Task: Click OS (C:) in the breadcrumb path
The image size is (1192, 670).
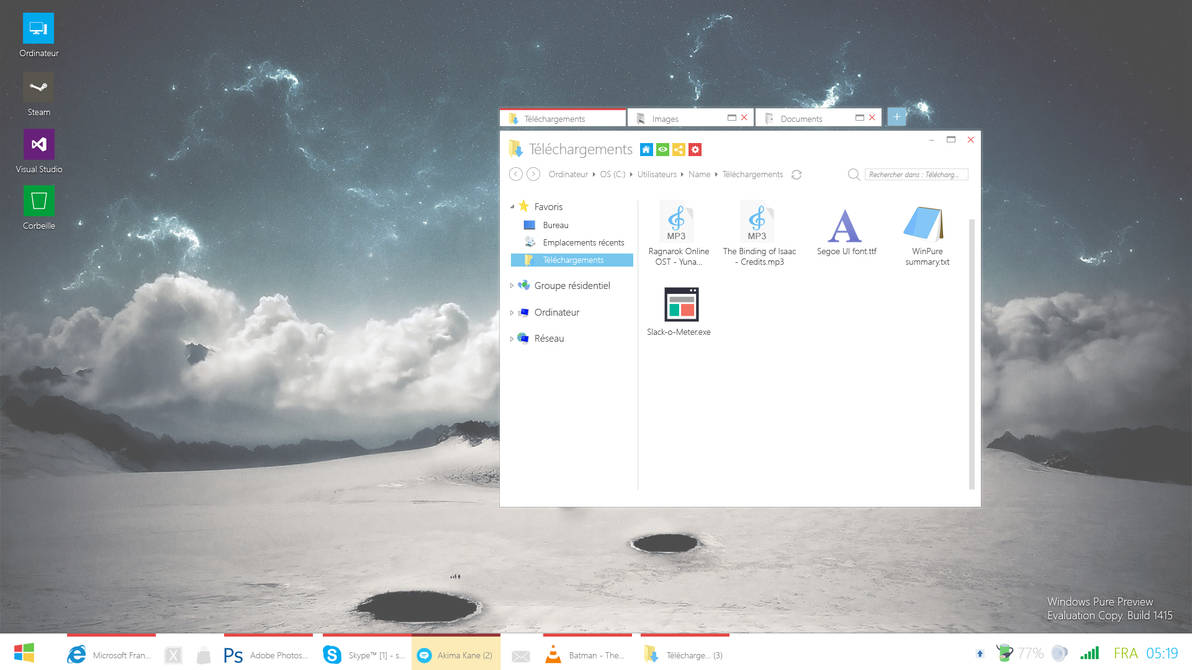Action: 612,175
